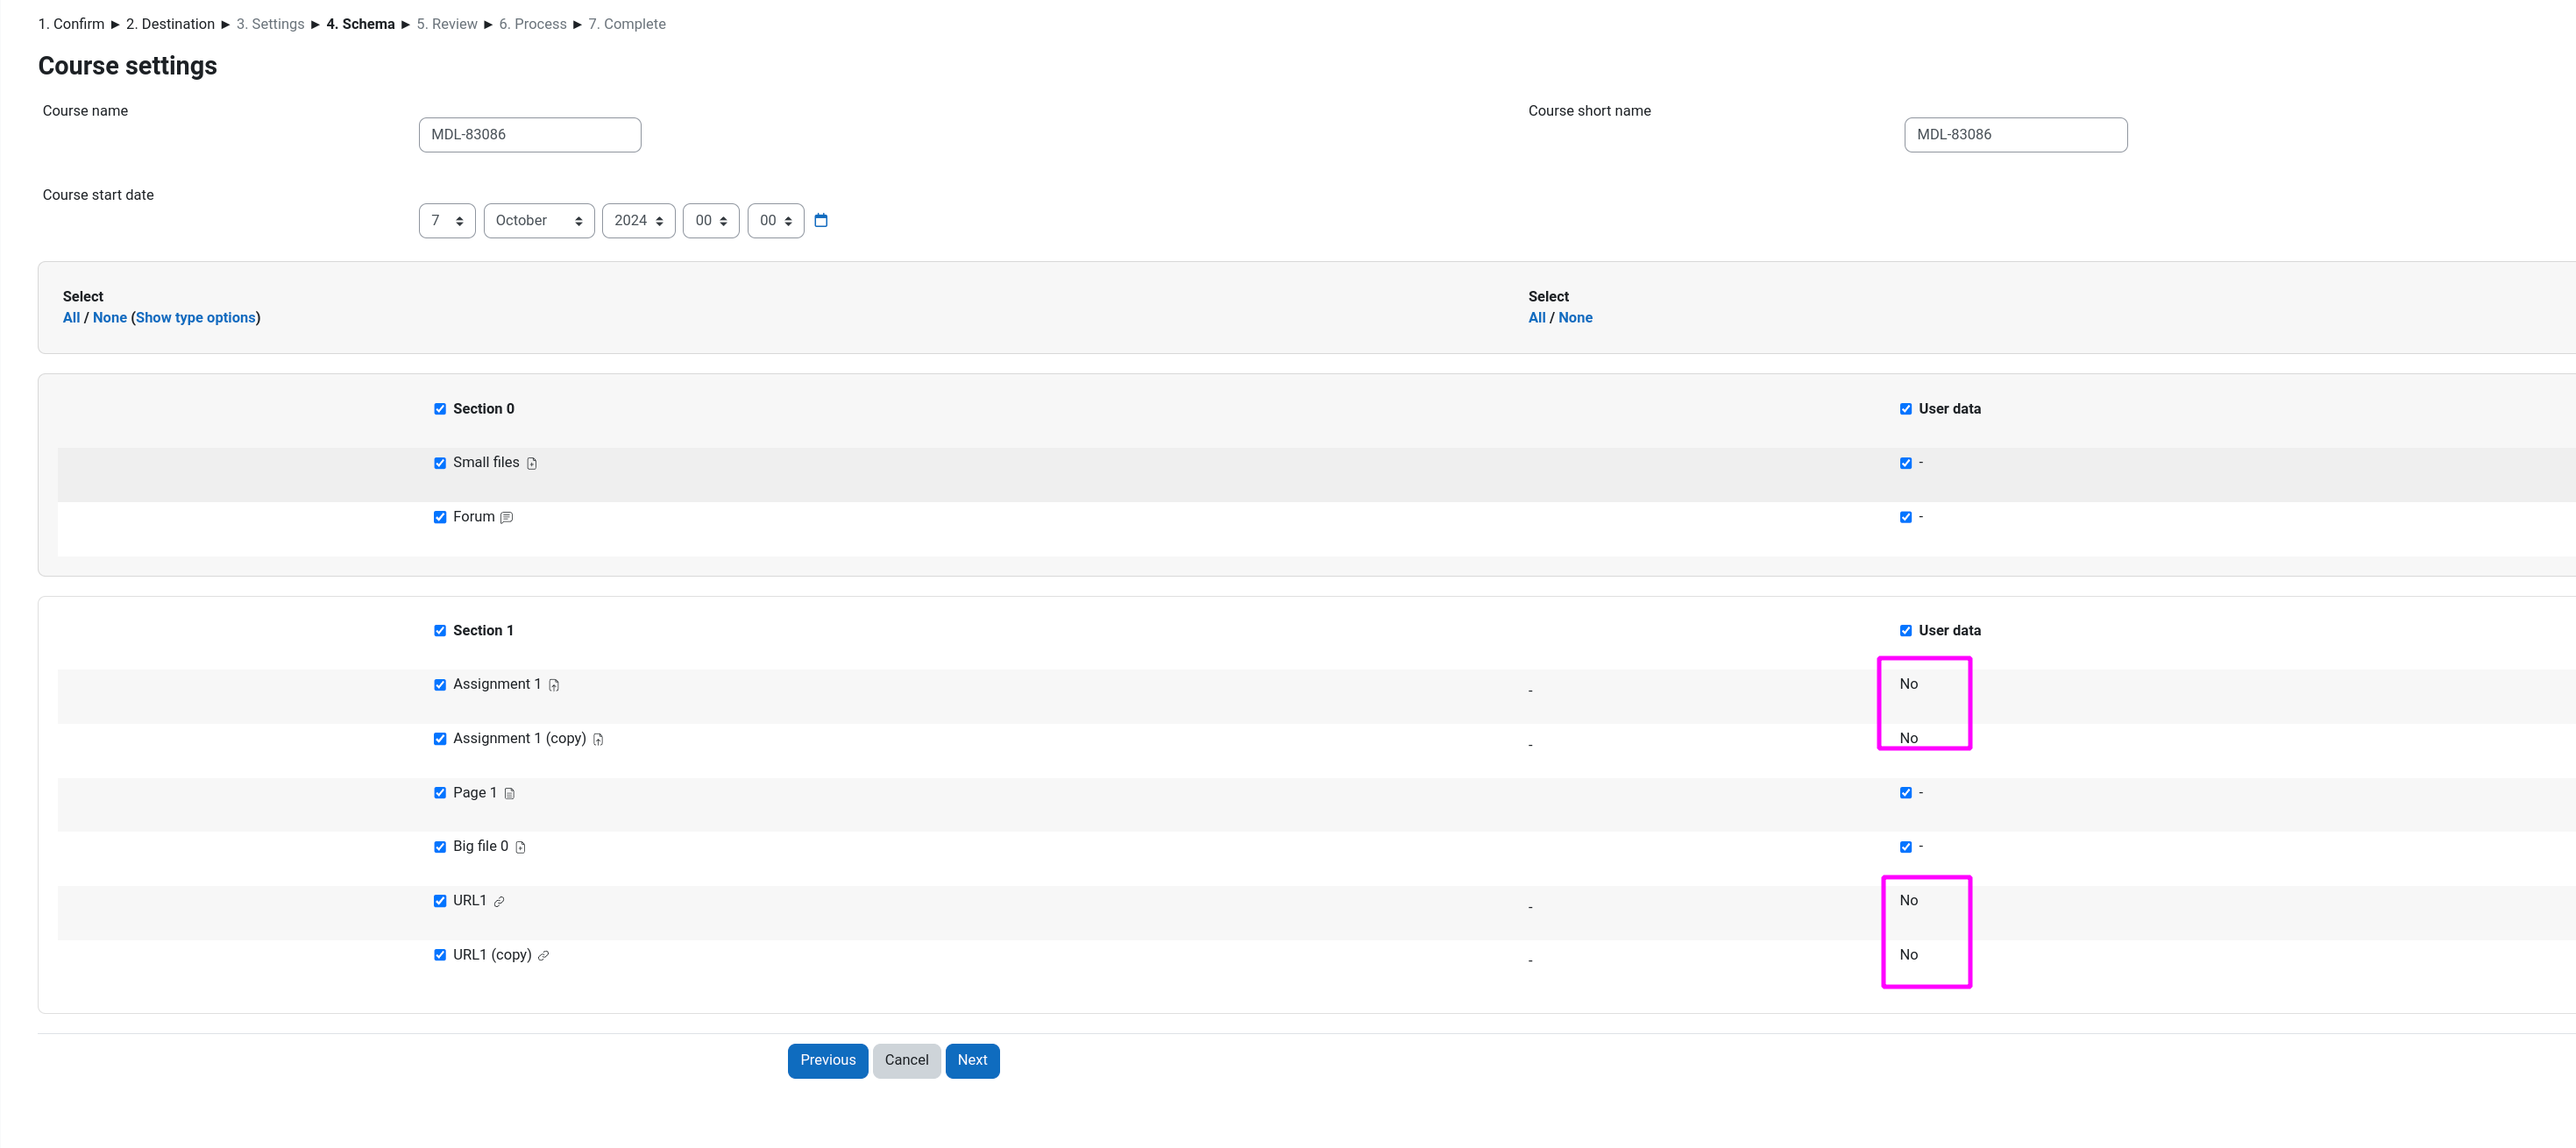Select All user data on right

(x=1537, y=318)
